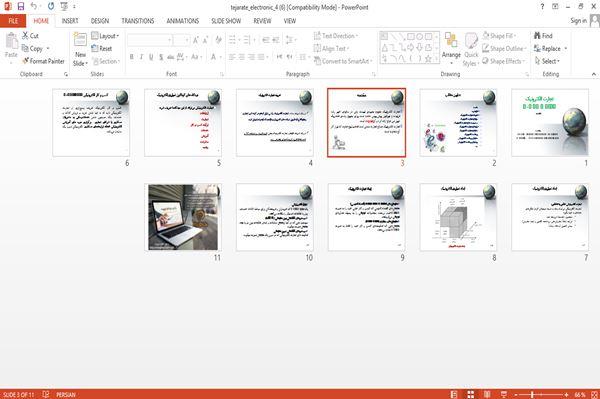Open the Section dropdown
This screenshot has height=399, width=600.
click(x=106, y=61)
